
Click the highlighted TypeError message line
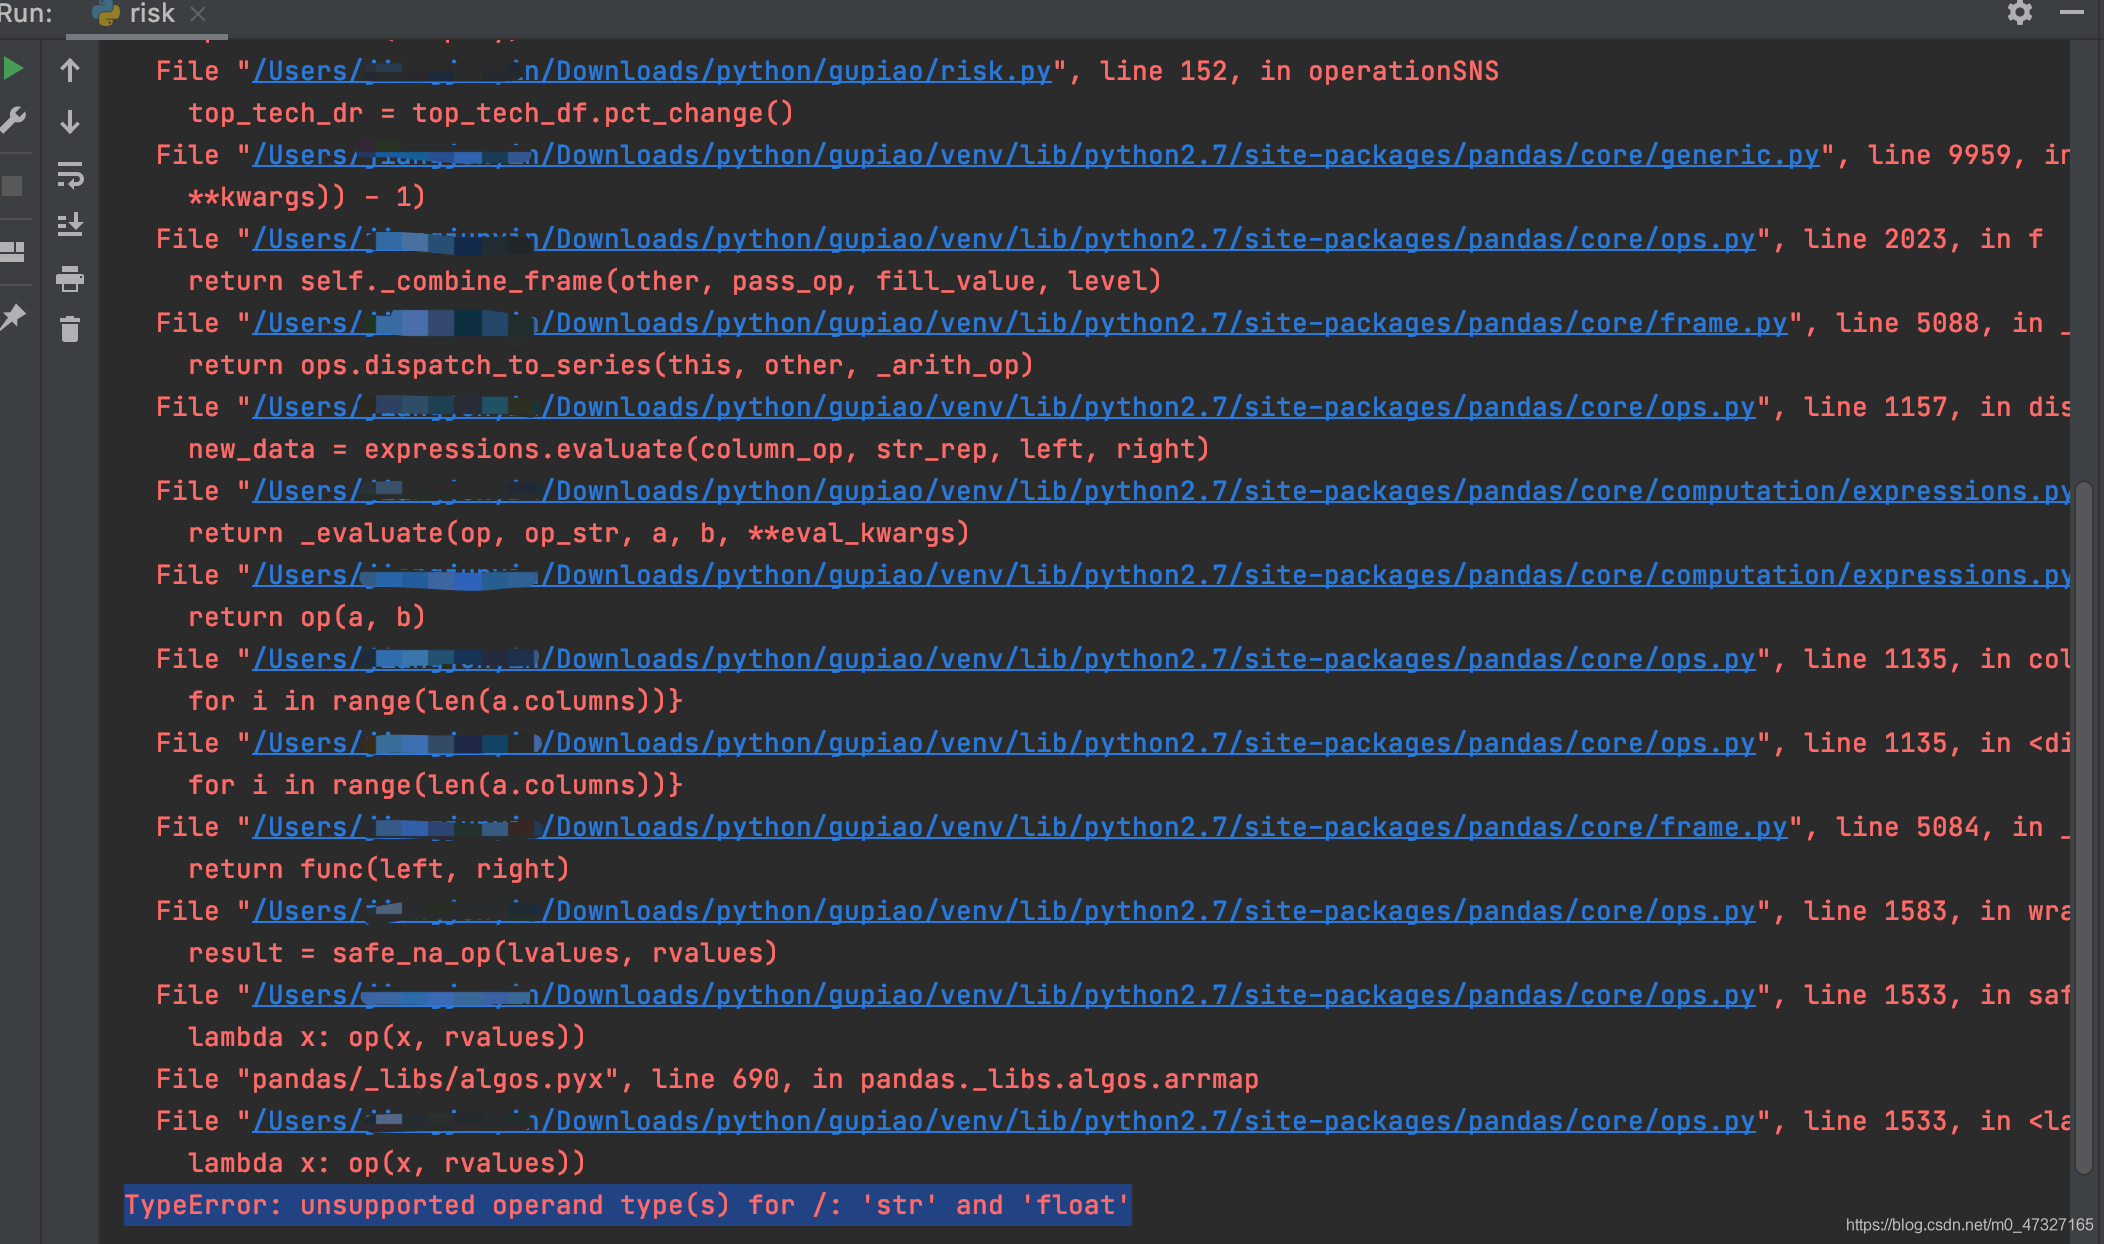coord(627,1205)
